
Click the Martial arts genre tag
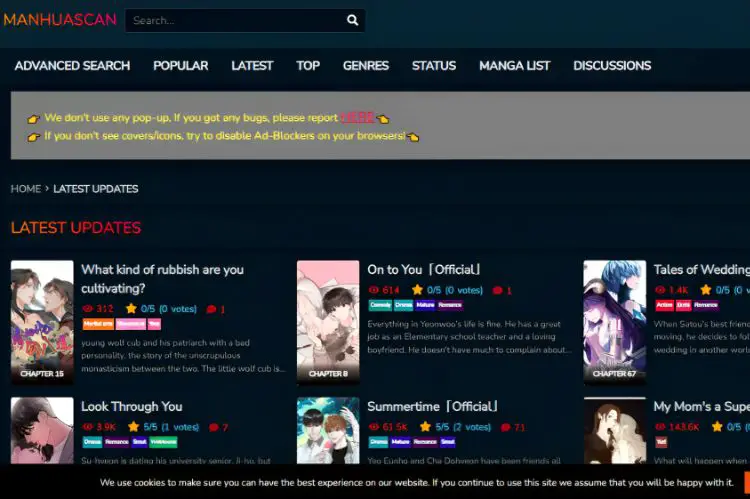(98, 324)
